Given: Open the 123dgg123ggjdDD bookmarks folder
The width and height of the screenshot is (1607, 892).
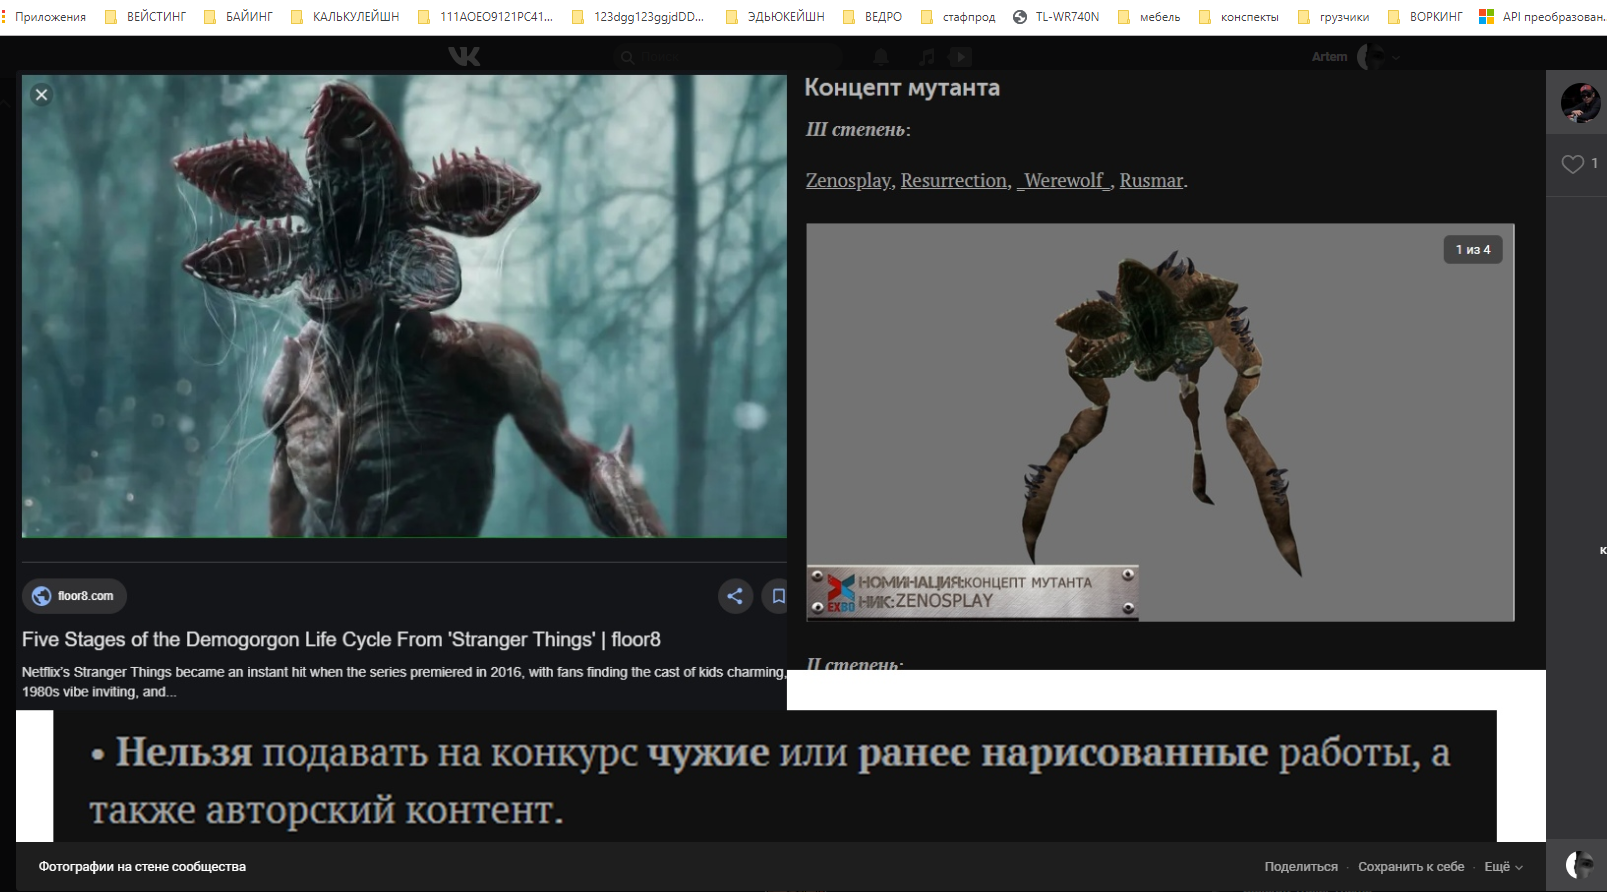Looking at the screenshot, I should (x=638, y=17).
